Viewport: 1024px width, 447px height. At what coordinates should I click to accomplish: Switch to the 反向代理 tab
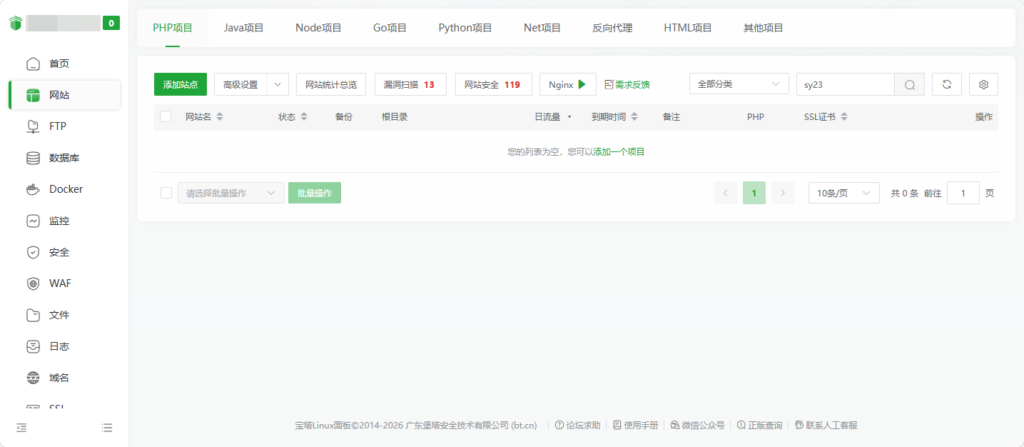point(612,27)
